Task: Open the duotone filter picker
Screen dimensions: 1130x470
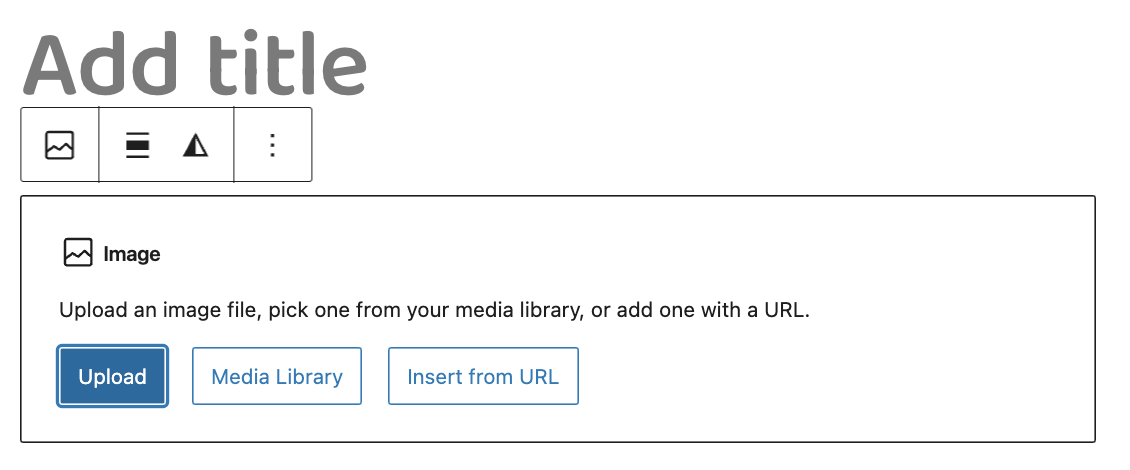Action: pyautogui.click(x=196, y=145)
